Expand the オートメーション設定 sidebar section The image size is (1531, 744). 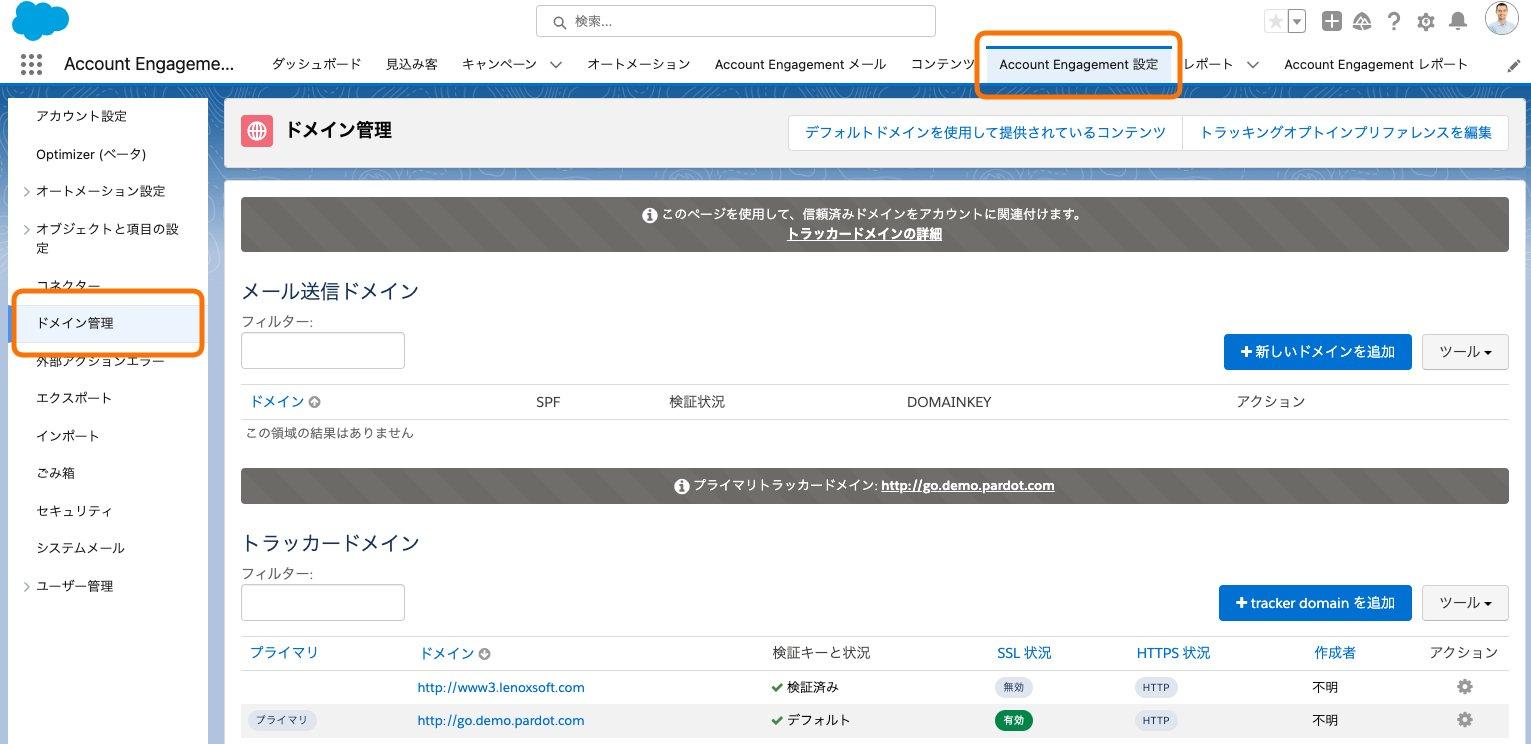27,191
